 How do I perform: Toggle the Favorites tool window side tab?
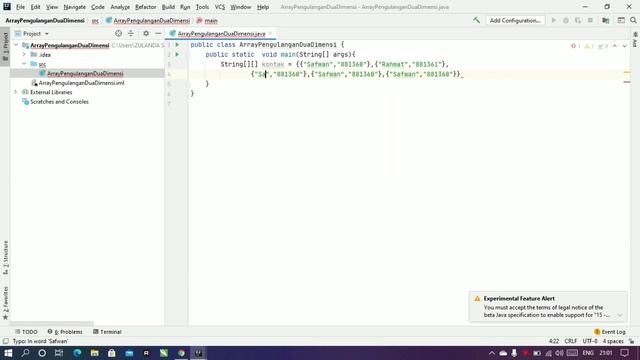pyautogui.click(x=5, y=302)
